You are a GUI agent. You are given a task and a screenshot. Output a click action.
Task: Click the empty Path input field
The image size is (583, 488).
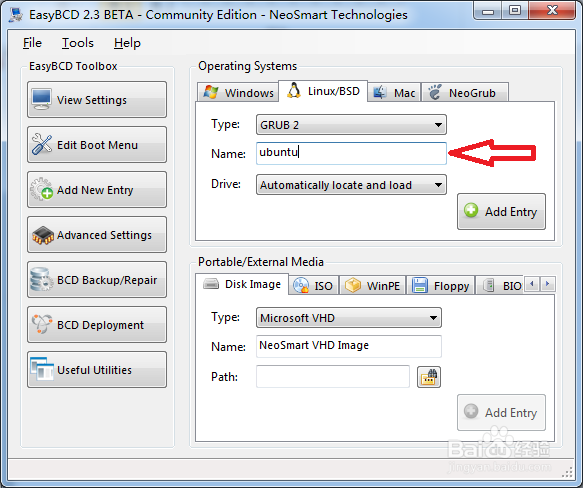(333, 376)
